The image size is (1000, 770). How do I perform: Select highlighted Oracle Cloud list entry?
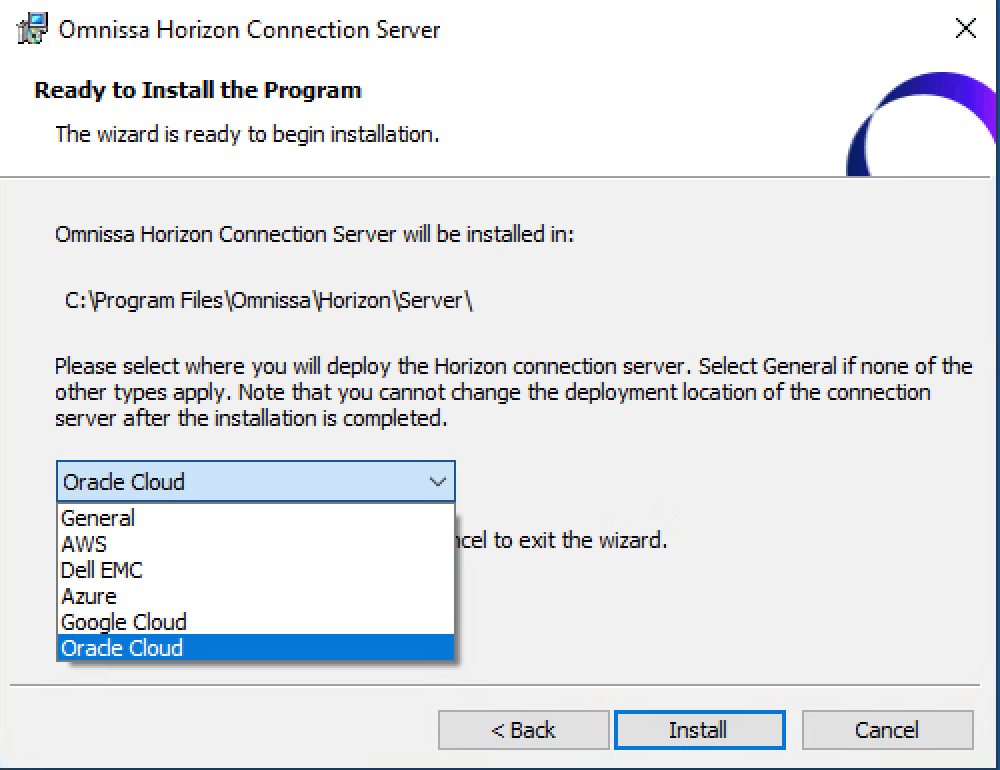click(x=256, y=648)
